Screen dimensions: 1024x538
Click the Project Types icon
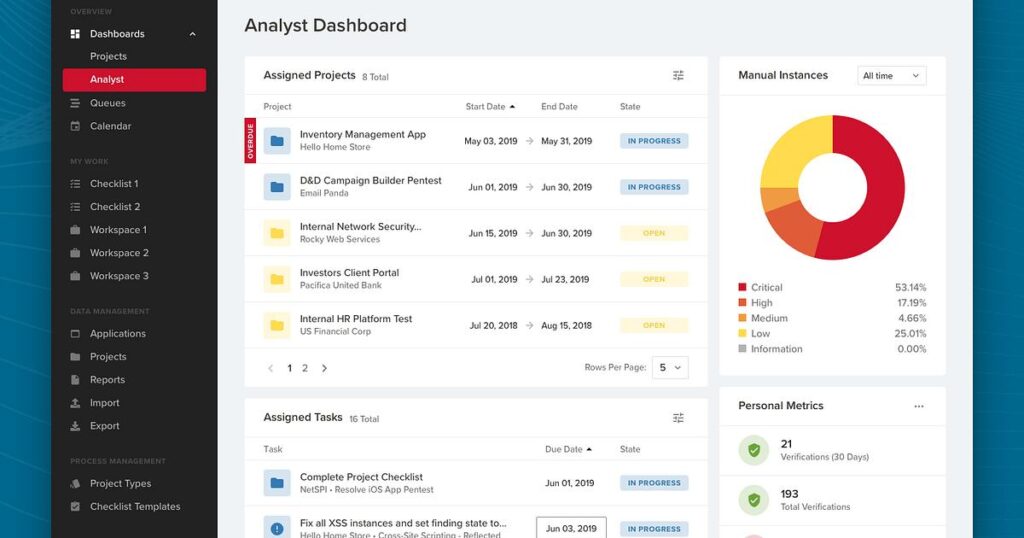click(75, 484)
